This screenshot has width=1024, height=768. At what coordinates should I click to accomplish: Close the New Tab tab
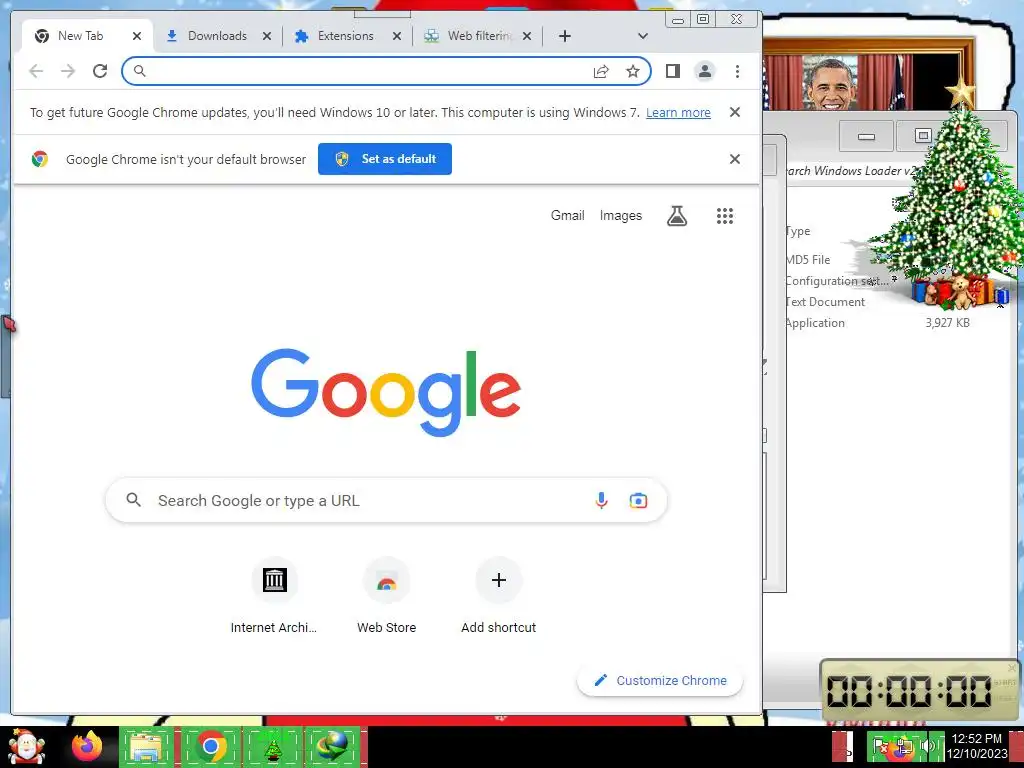coord(136,36)
